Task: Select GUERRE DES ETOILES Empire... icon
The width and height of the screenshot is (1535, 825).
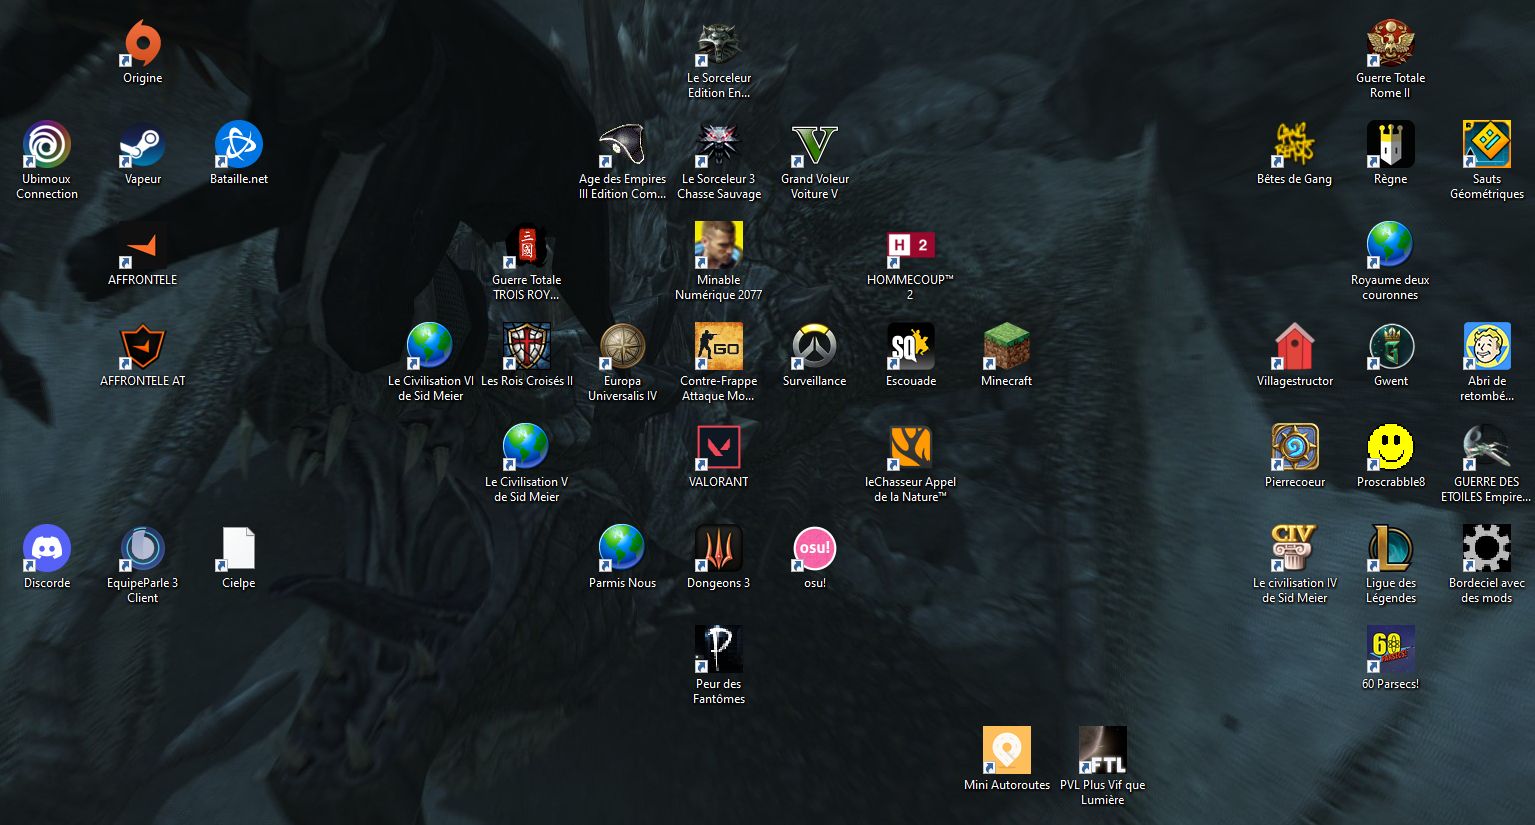Action: point(1487,448)
